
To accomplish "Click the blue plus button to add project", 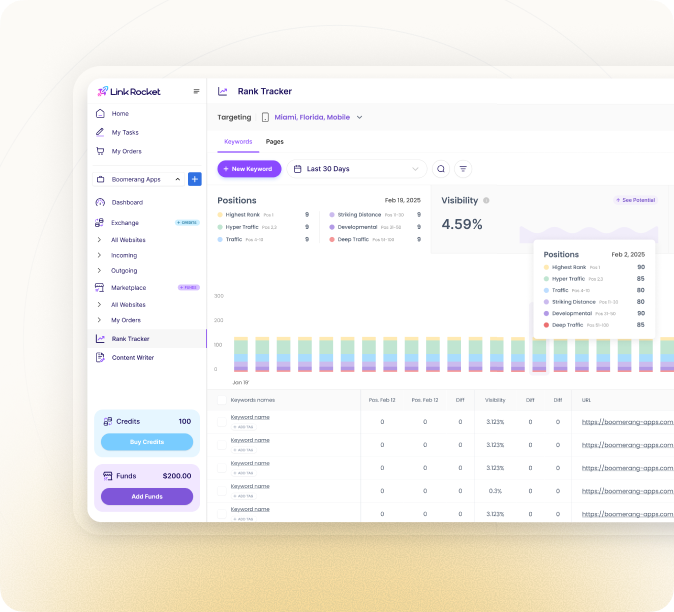I will tap(195, 179).
